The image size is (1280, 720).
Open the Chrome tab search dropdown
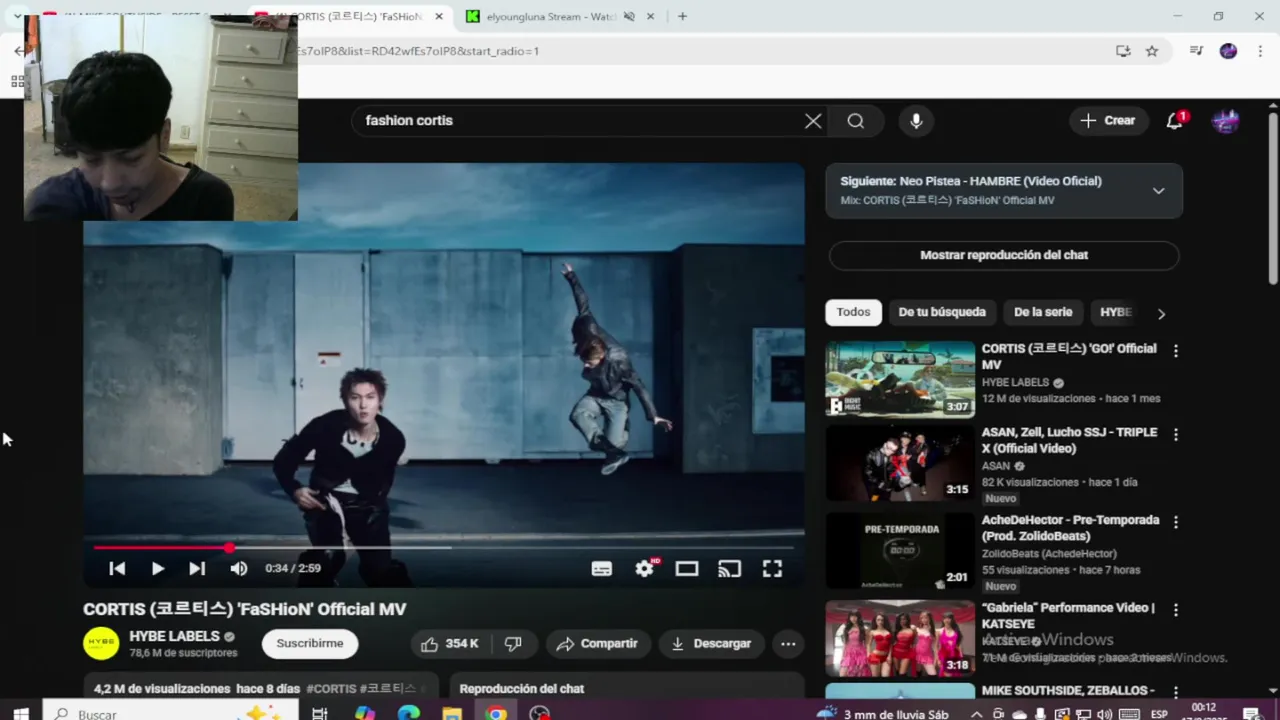click(x=18, y=16)
